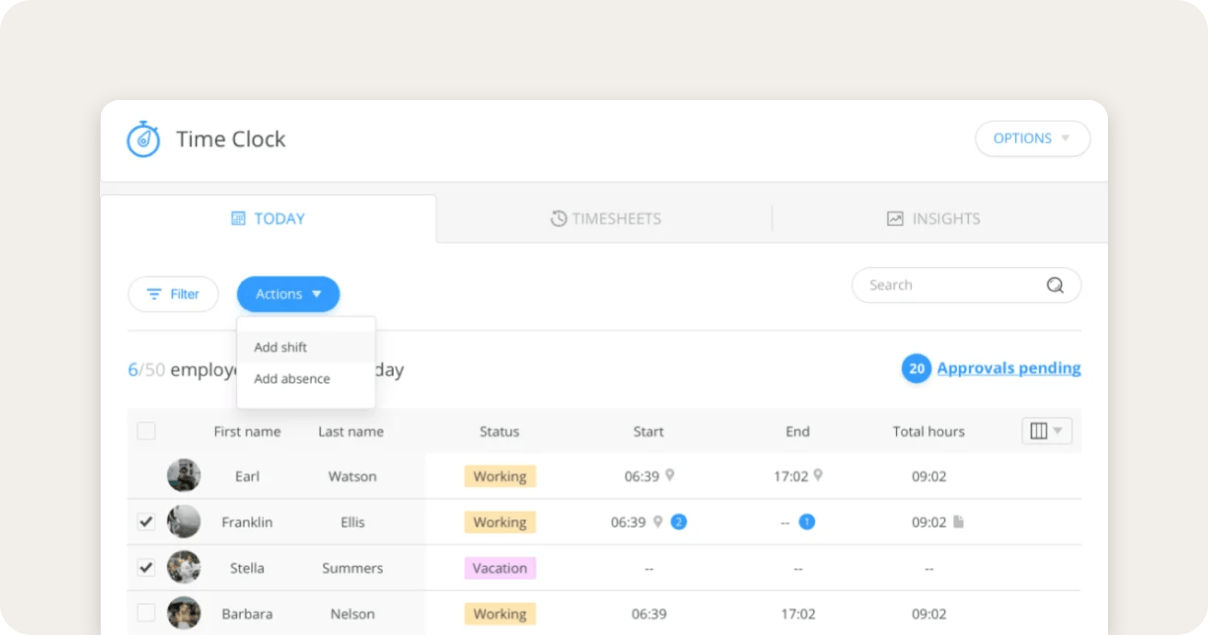Click the blue 2 badge in Franklin's start cell
The width and height of the screenshot is (1208, 635).
pos(679,522)
